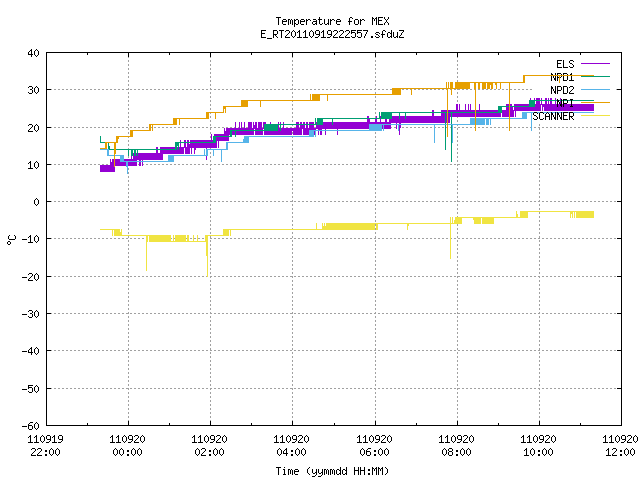
Task: Click the x-axis tick label 110920 02:00
Action: point(209,446)
